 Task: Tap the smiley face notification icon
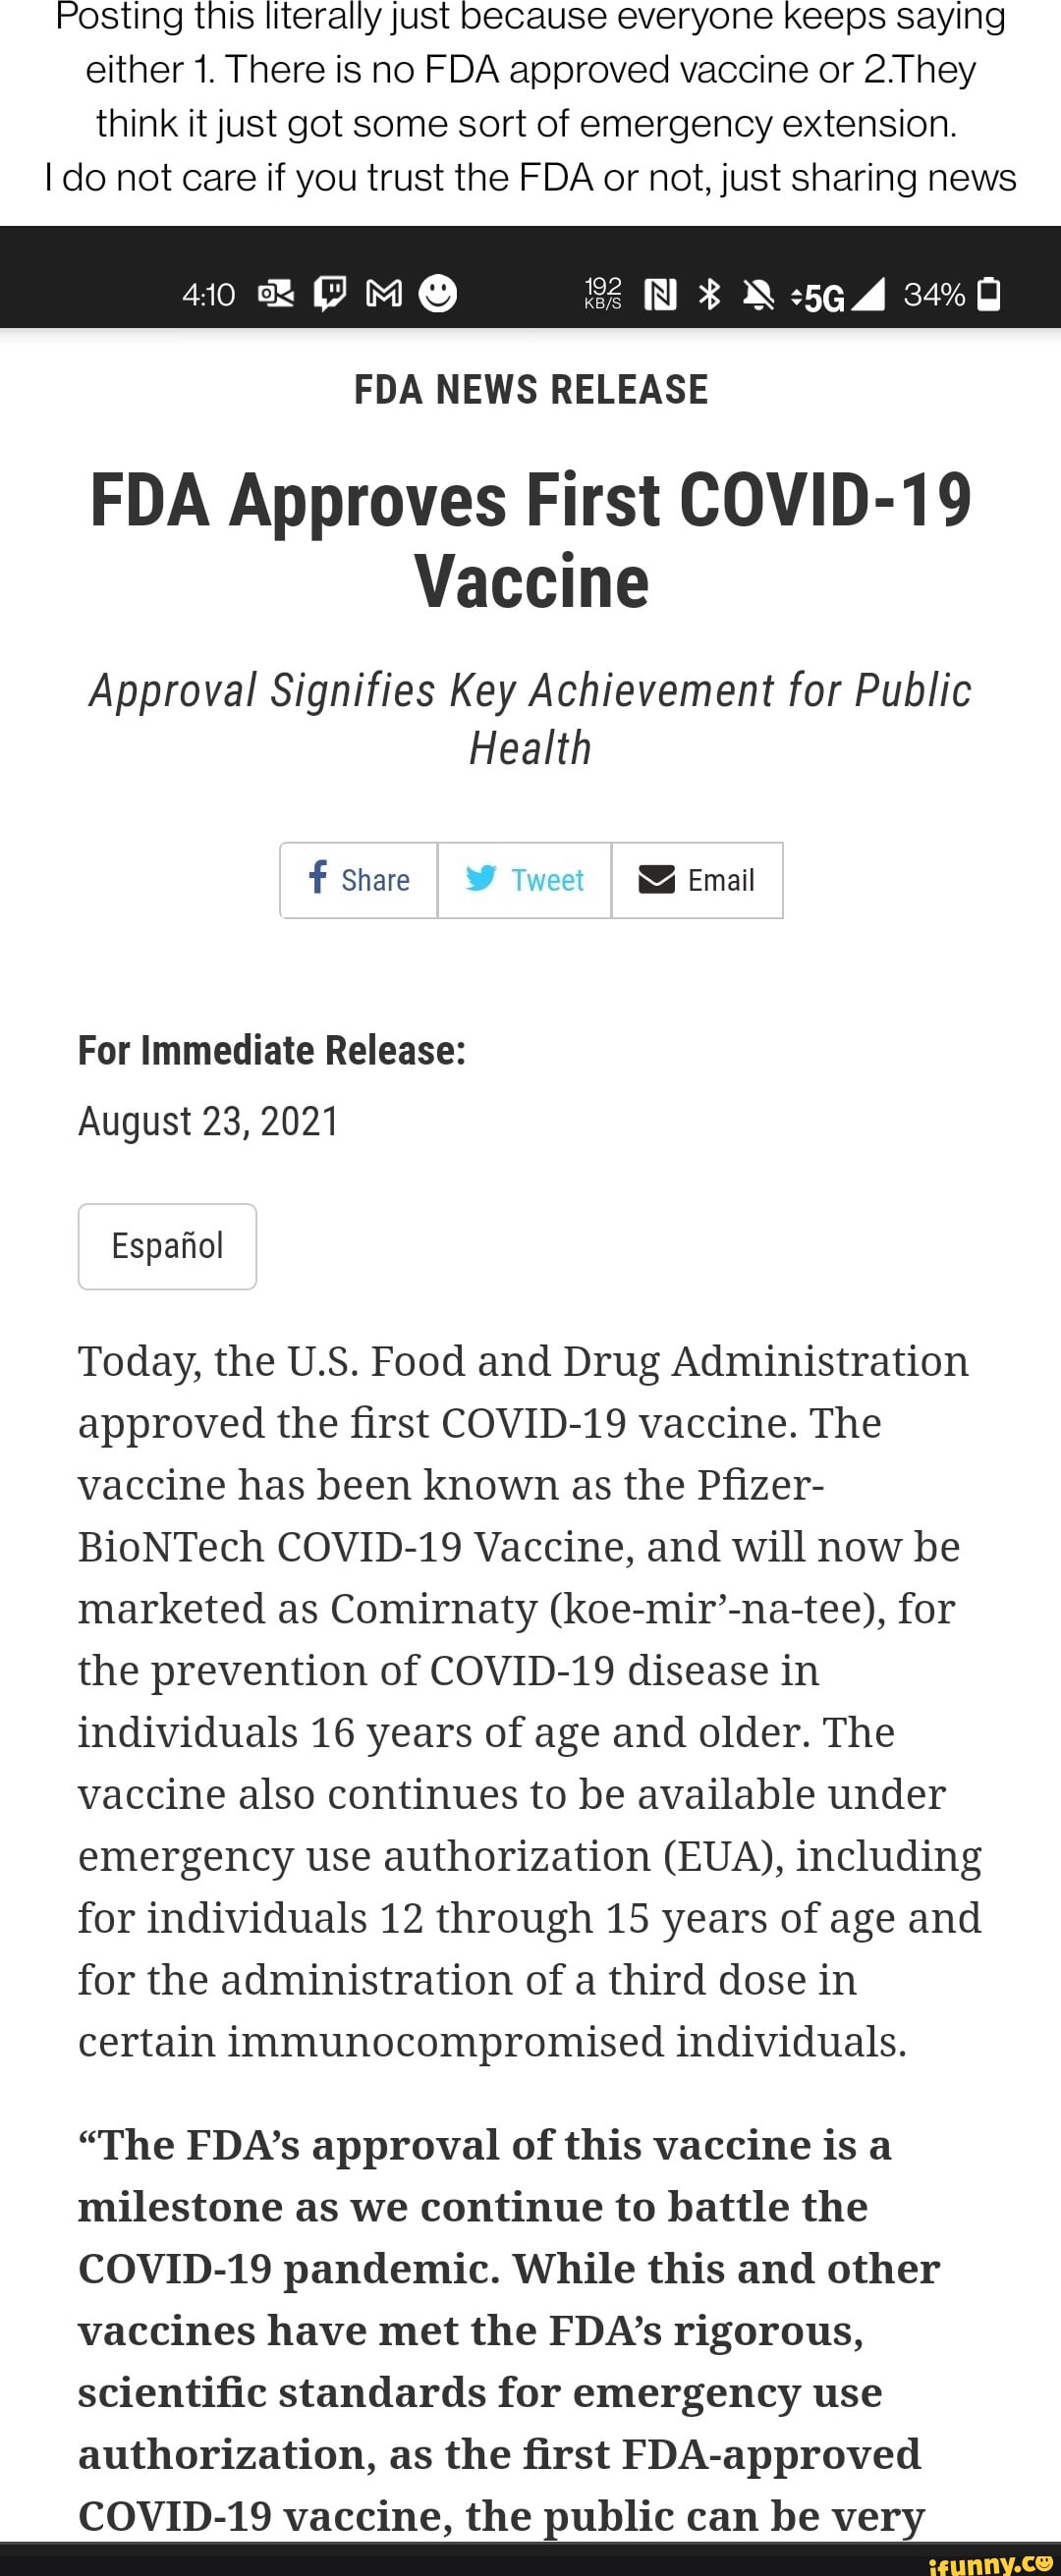[438, 293]
